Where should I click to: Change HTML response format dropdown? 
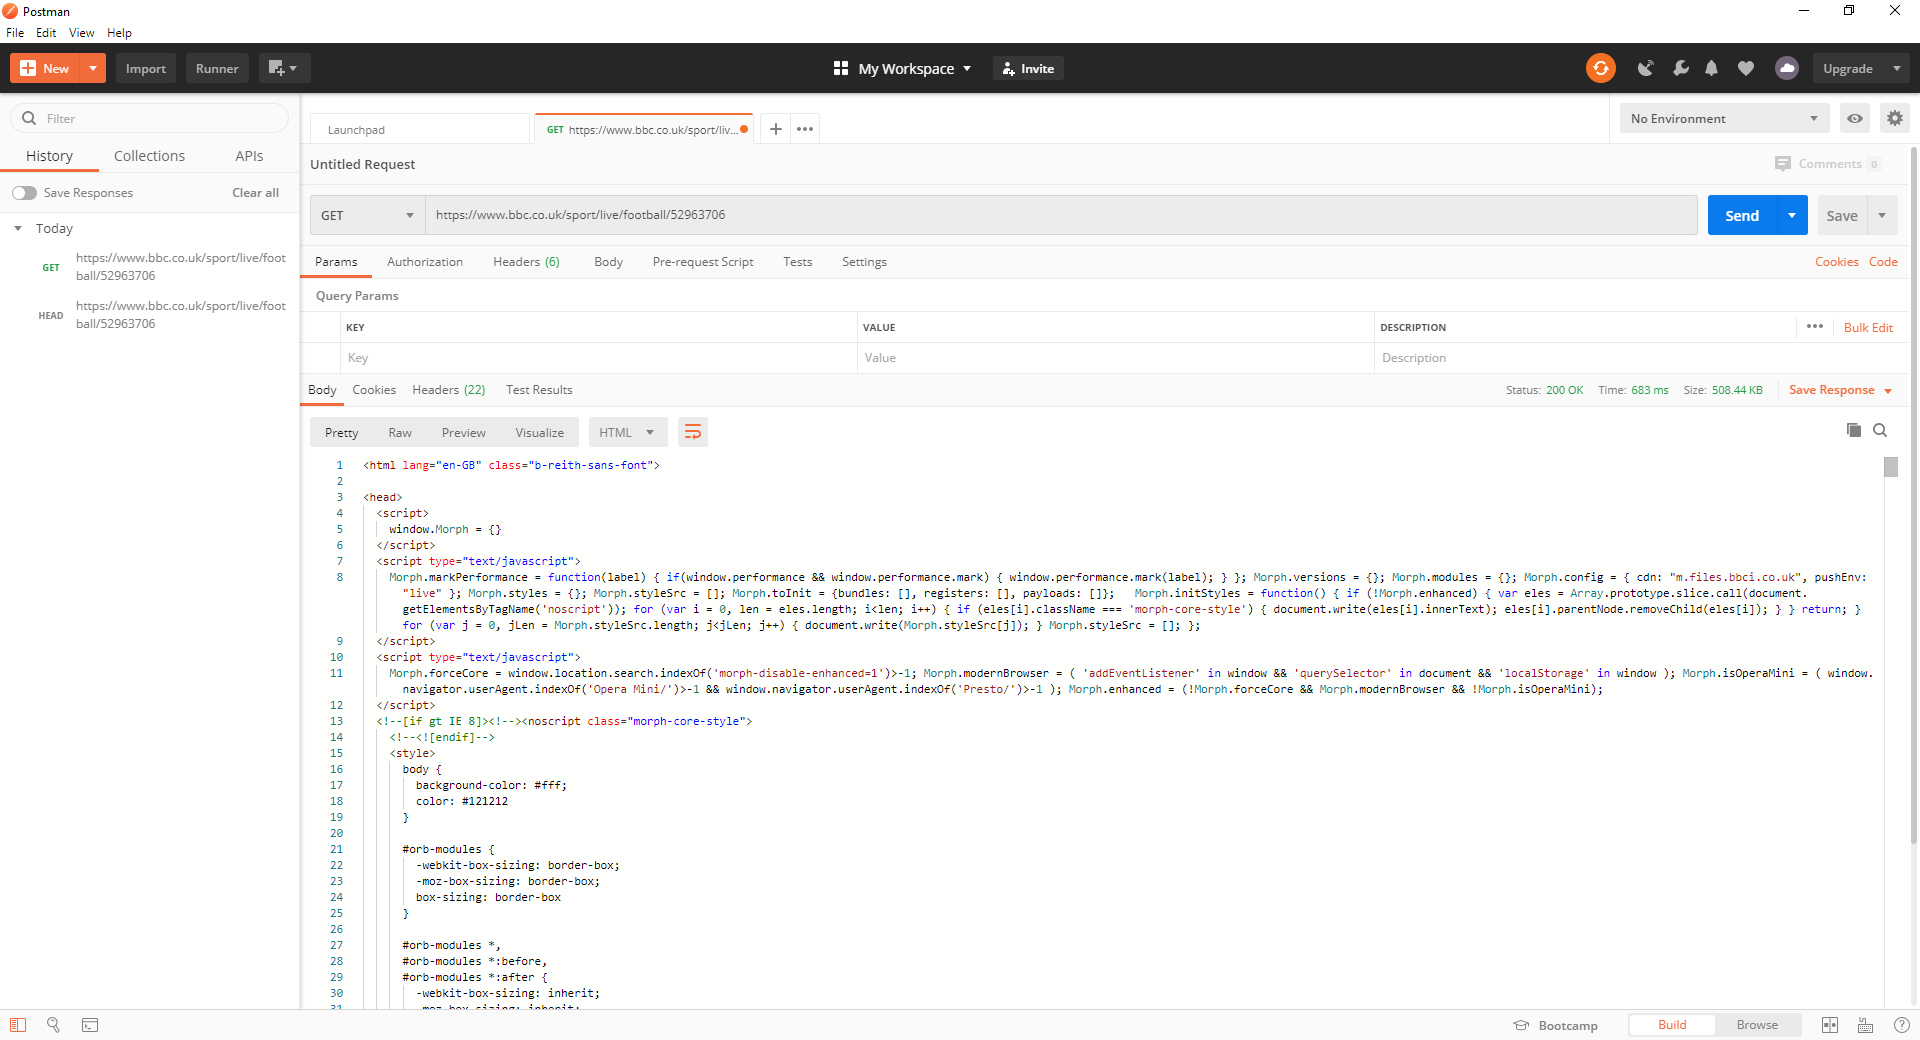(x=627, y=432)
